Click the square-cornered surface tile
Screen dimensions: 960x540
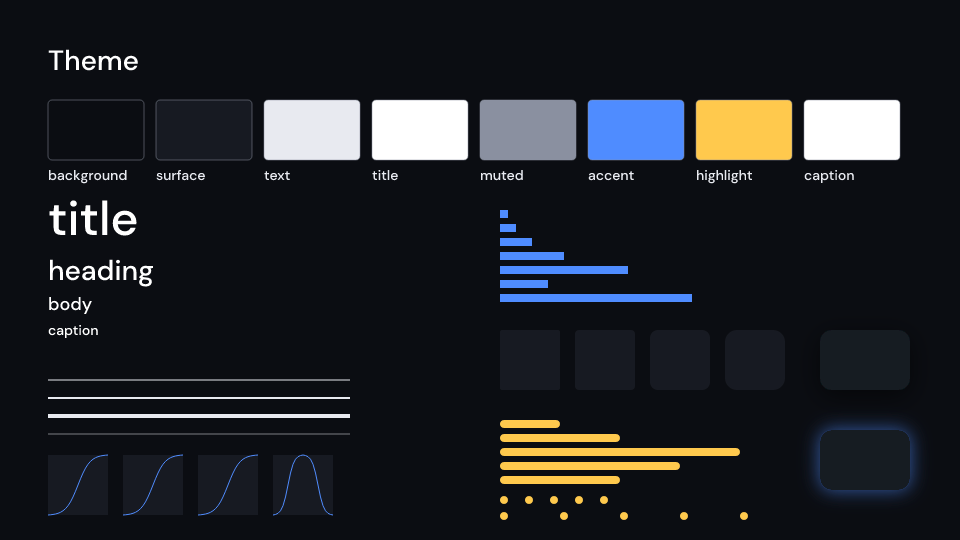click(530, 360)
